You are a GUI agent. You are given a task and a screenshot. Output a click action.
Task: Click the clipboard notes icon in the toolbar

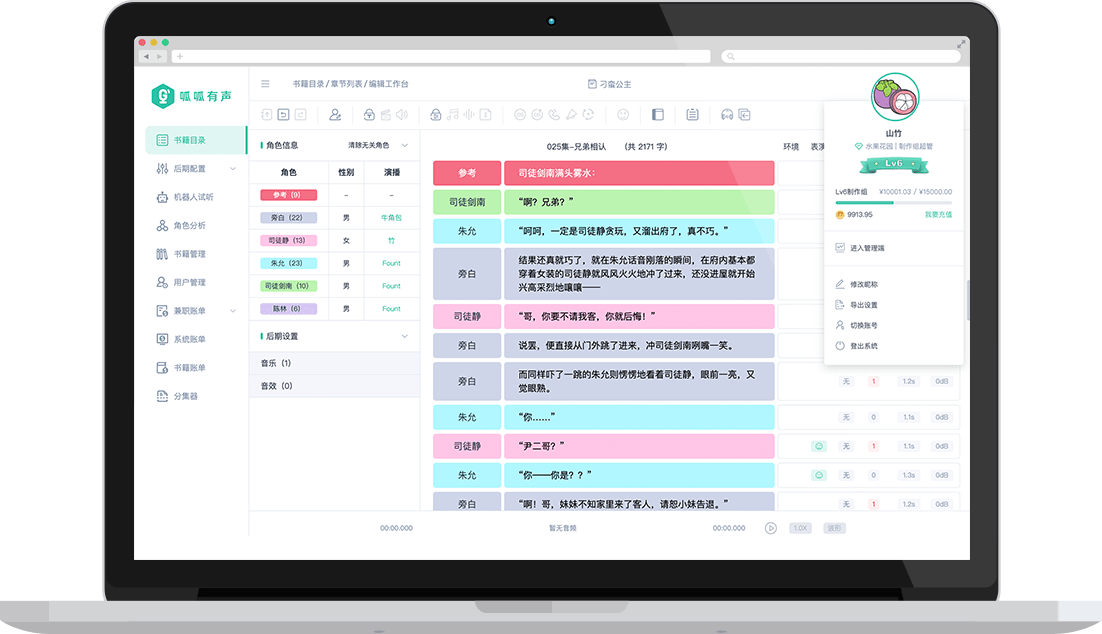click(x=692, y=115)
